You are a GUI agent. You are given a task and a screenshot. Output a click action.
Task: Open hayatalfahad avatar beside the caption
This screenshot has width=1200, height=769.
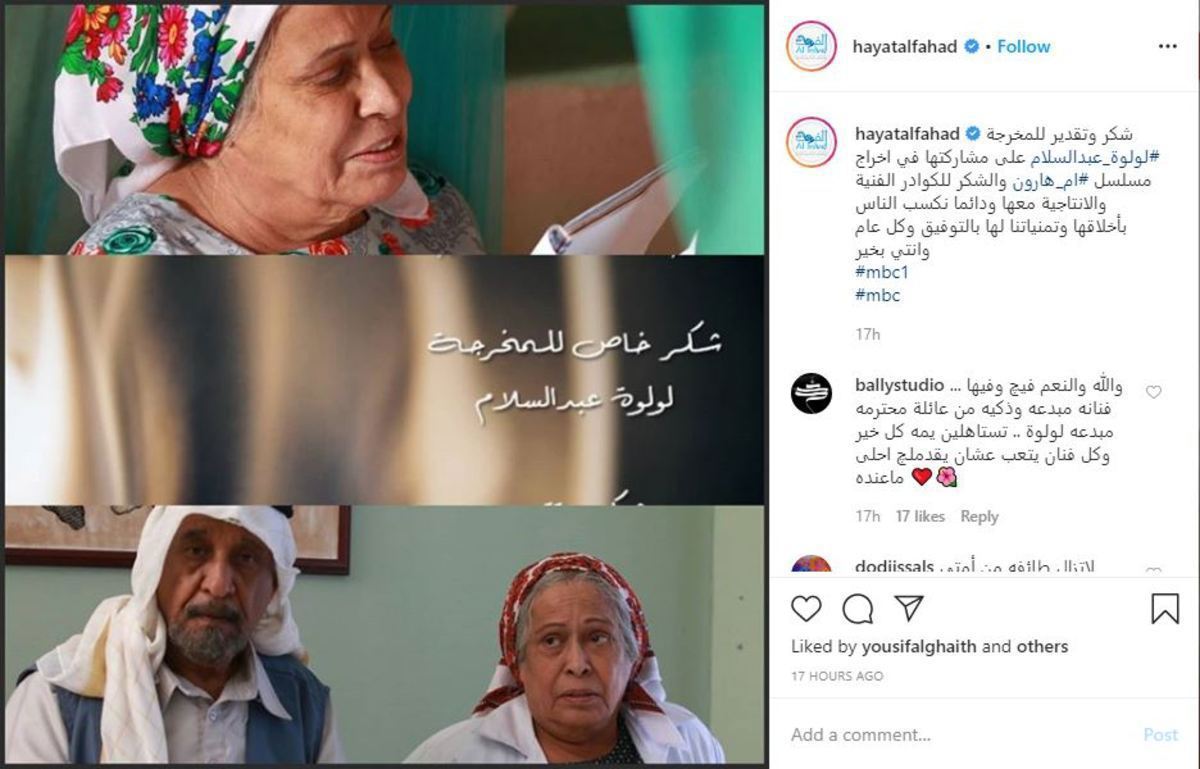tap(811, 142)
